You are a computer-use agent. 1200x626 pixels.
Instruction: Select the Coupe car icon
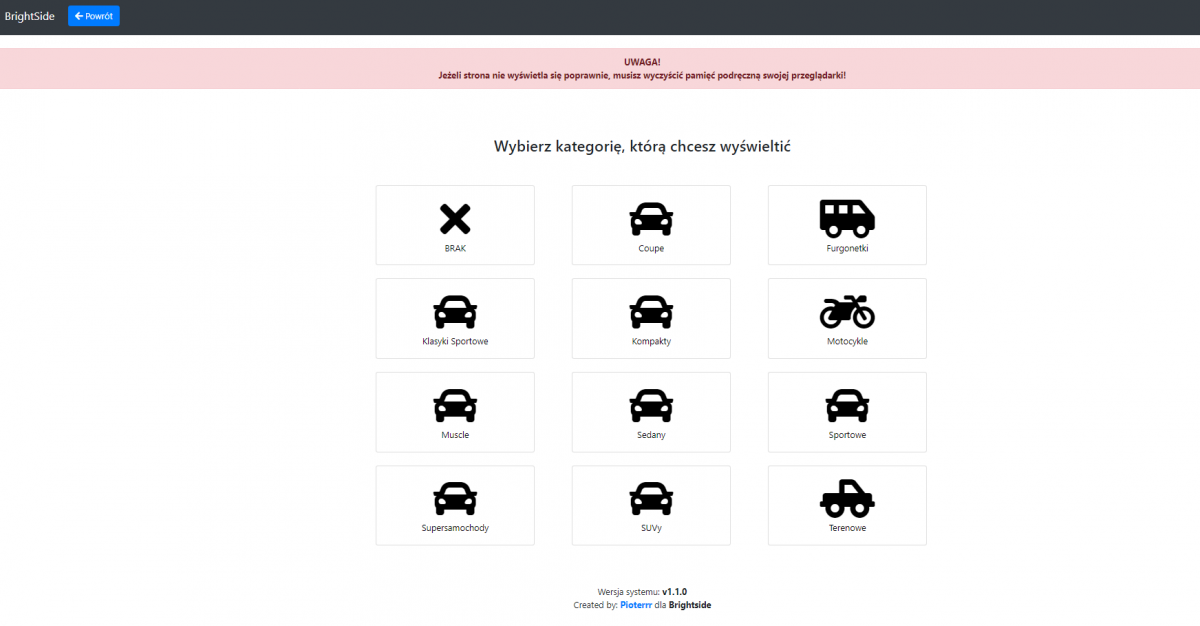coord(651,219)
